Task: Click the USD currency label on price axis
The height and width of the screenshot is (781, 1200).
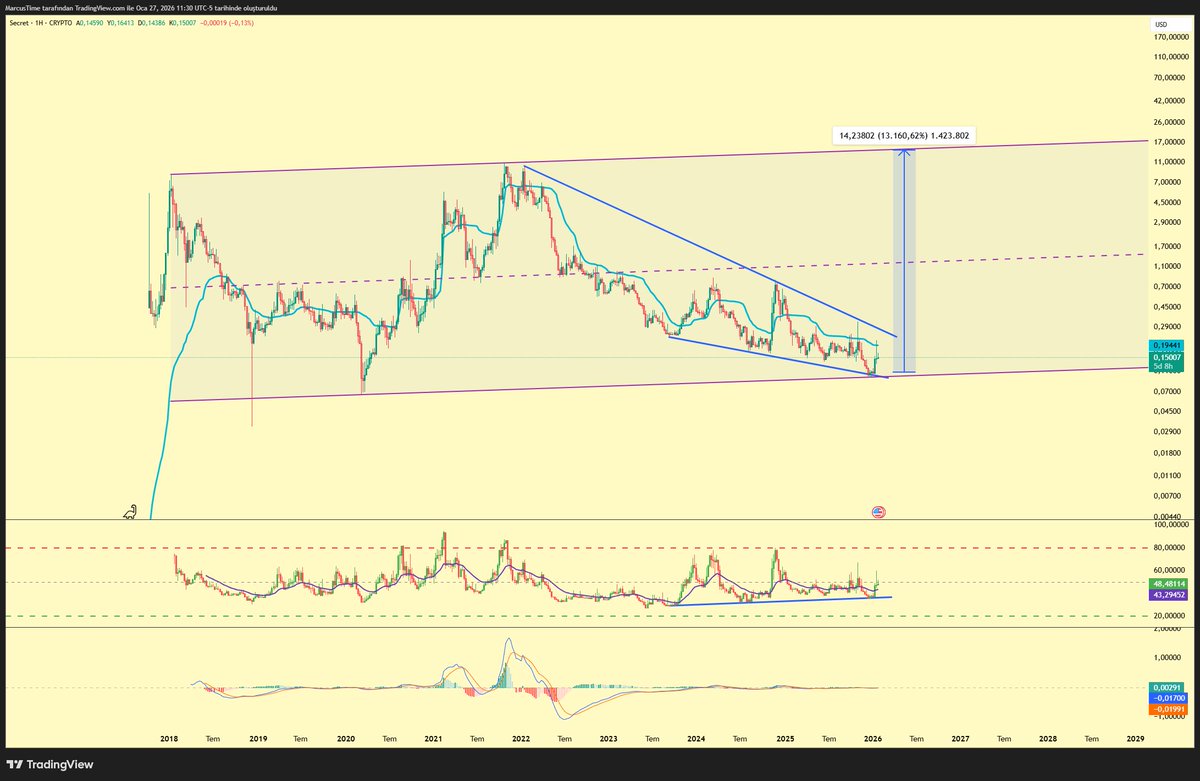Action: click(1161, 23)
